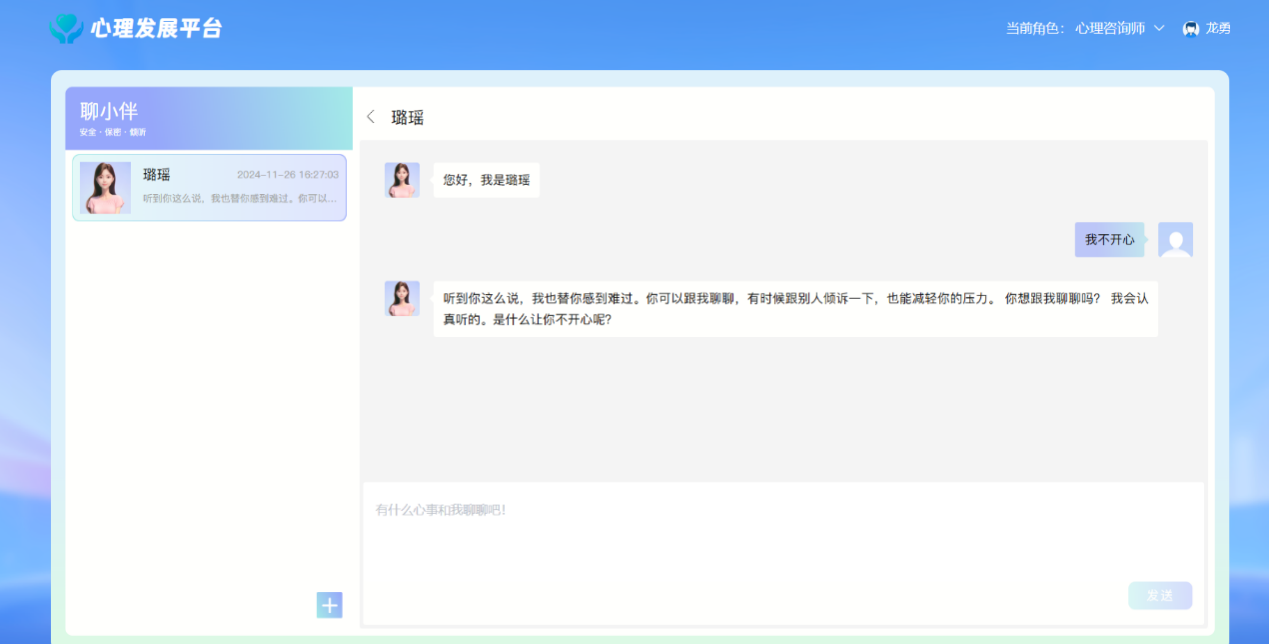
Task: Click the chevron arrow beside 心理咨询师
Action: click(x=1159, y=28)
